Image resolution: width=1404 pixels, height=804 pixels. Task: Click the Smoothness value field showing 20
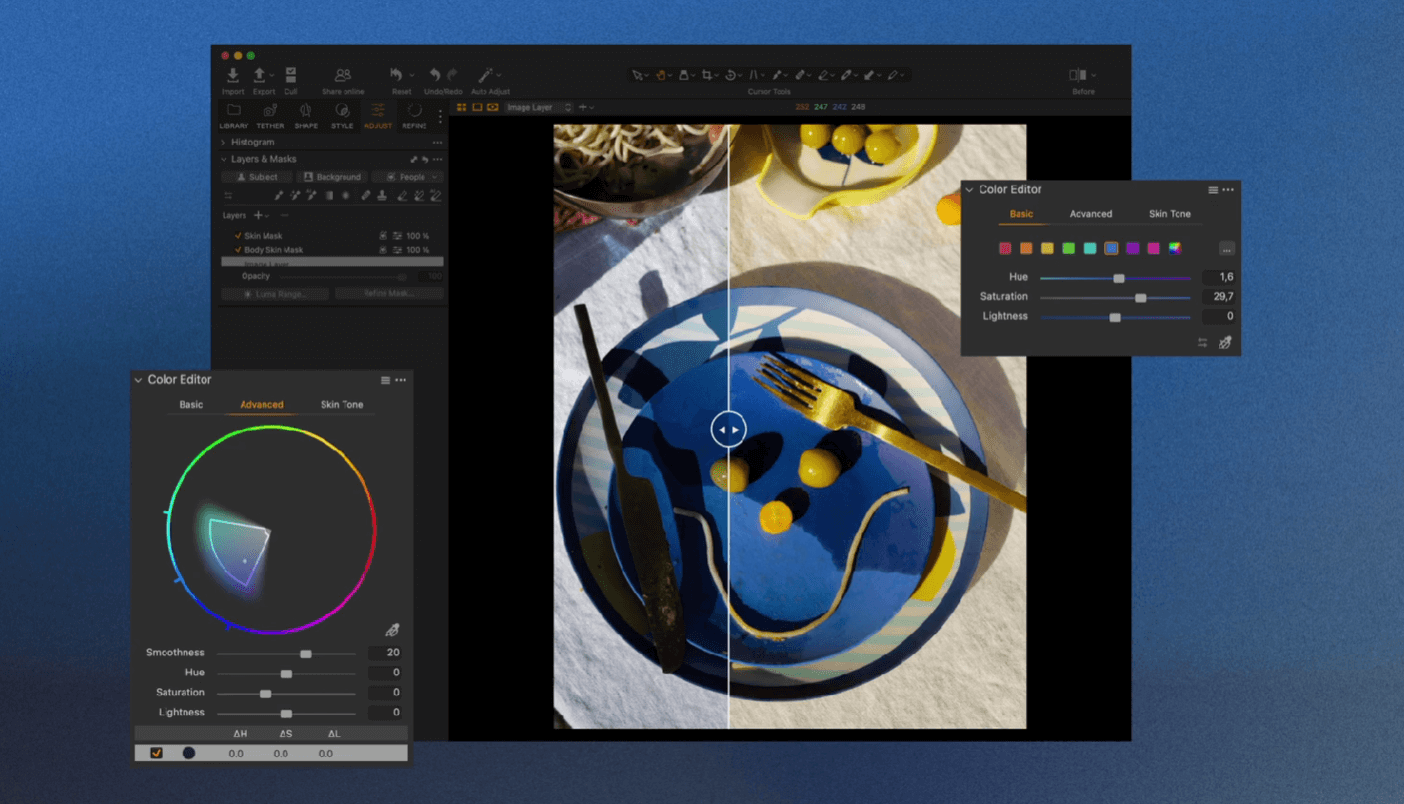(x=384, y=653)
